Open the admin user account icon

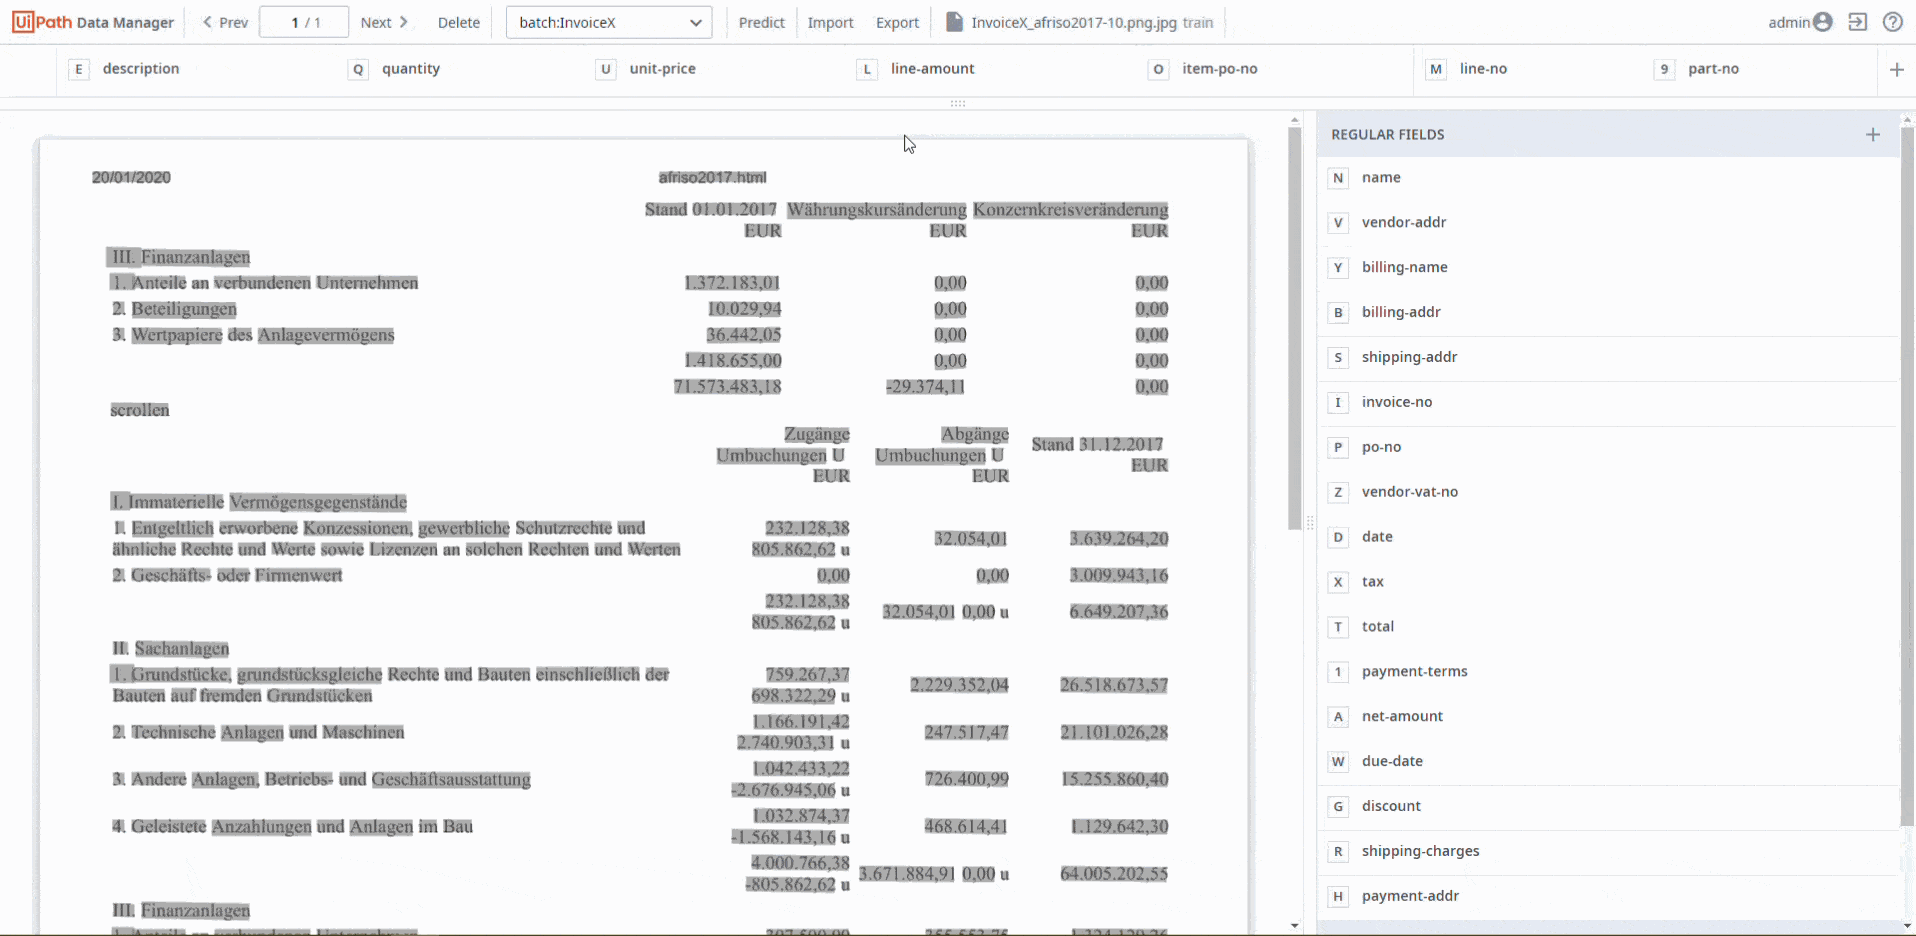[x=1823, y=22]
